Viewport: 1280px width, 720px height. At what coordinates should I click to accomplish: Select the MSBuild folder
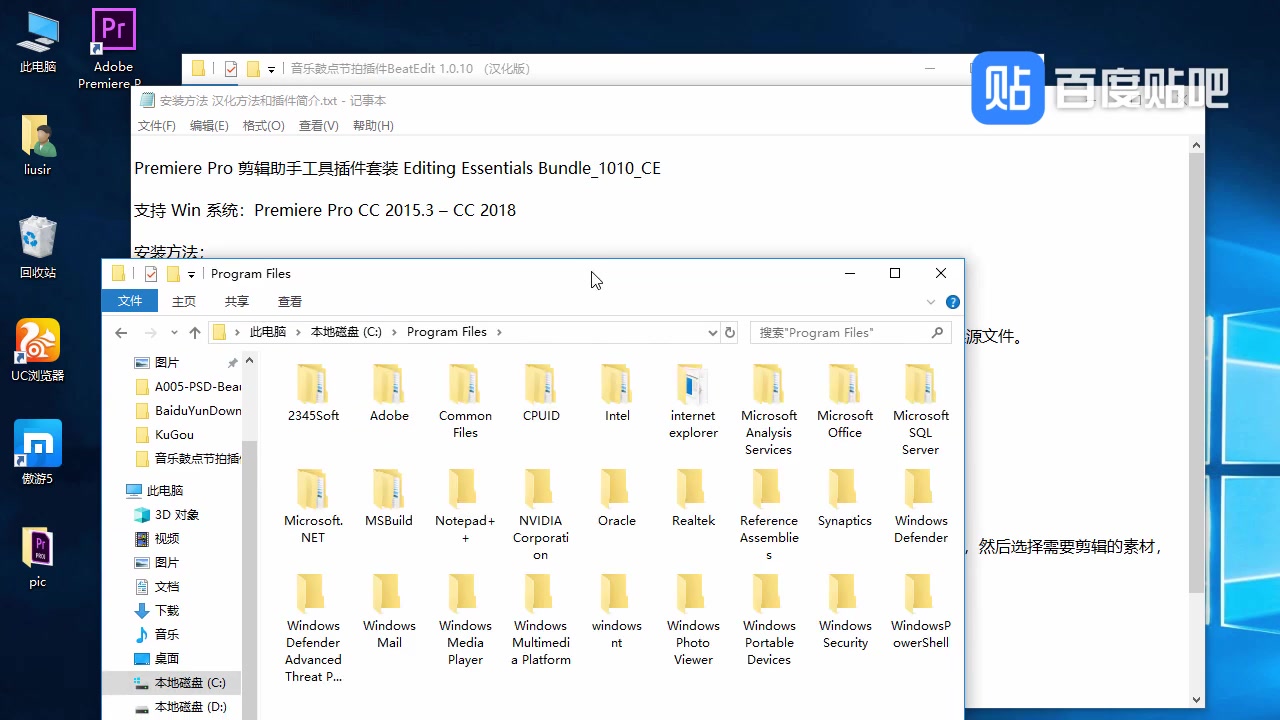click(389, 499)
